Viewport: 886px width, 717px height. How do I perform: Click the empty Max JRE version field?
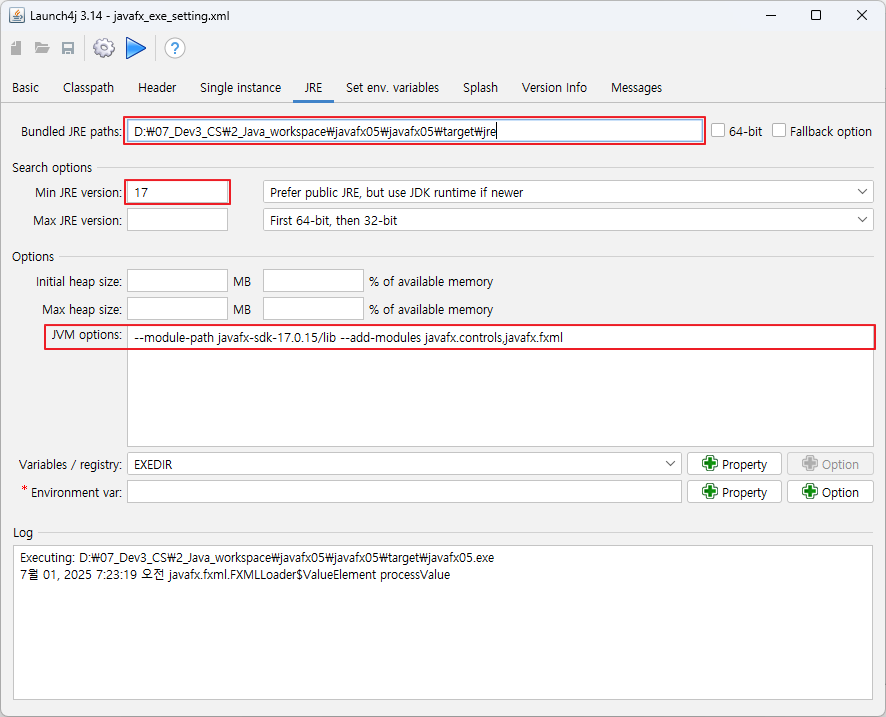coord(177,220)
